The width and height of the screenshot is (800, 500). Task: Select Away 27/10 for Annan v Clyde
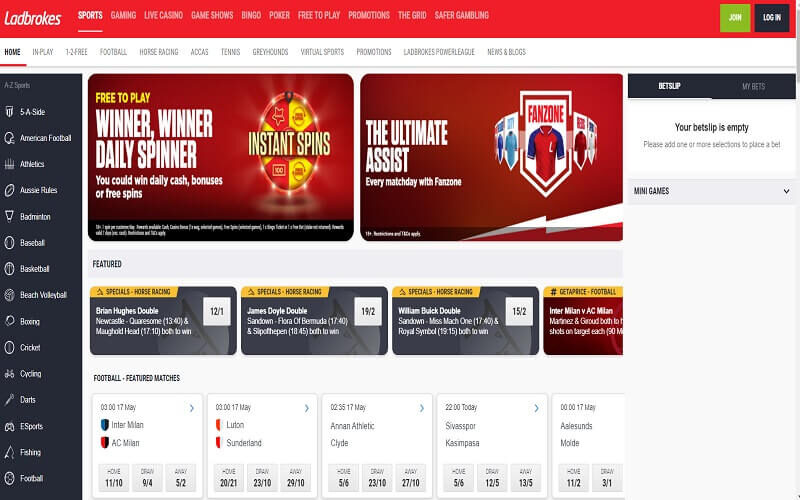411,478
